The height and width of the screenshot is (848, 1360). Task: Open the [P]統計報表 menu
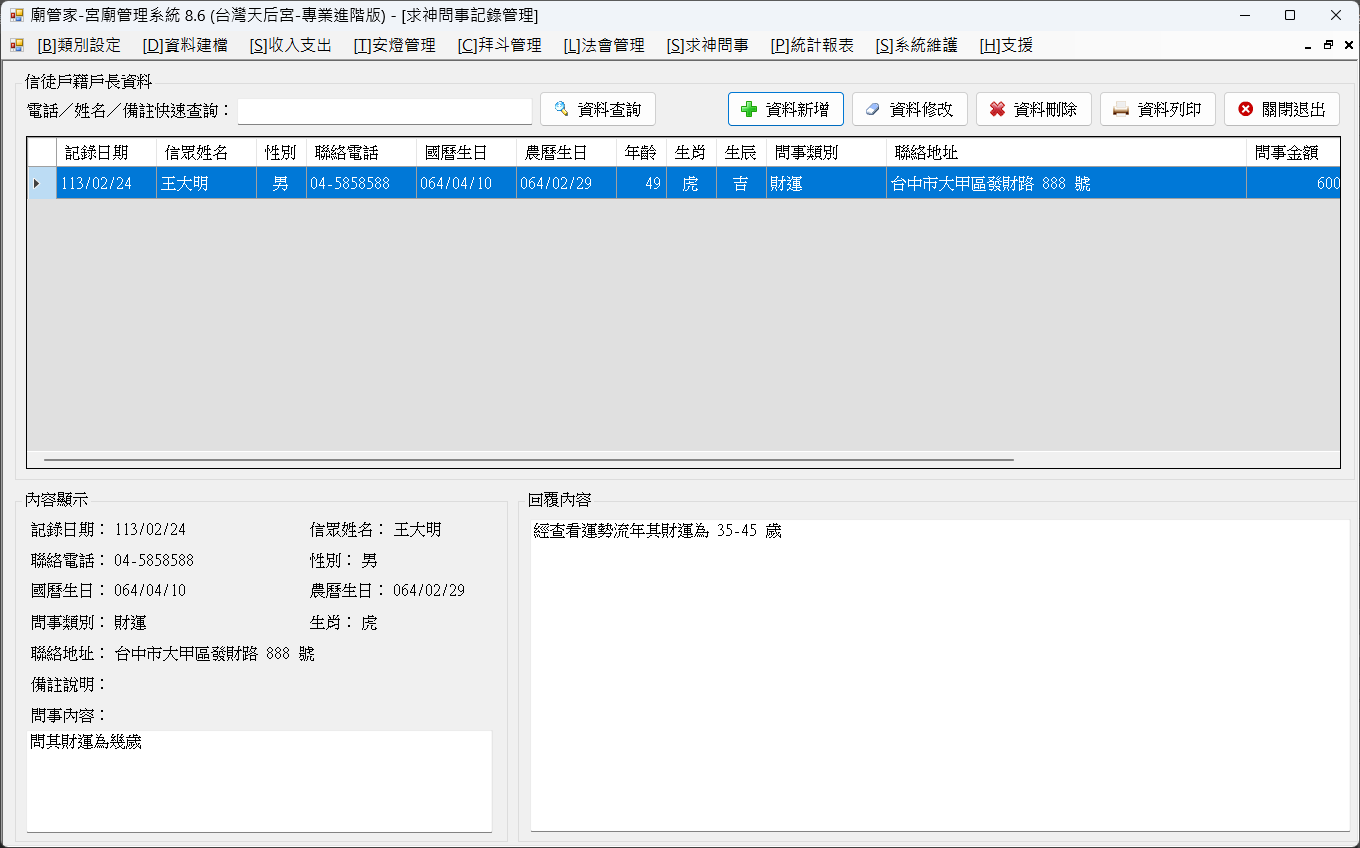click(812, 45)
